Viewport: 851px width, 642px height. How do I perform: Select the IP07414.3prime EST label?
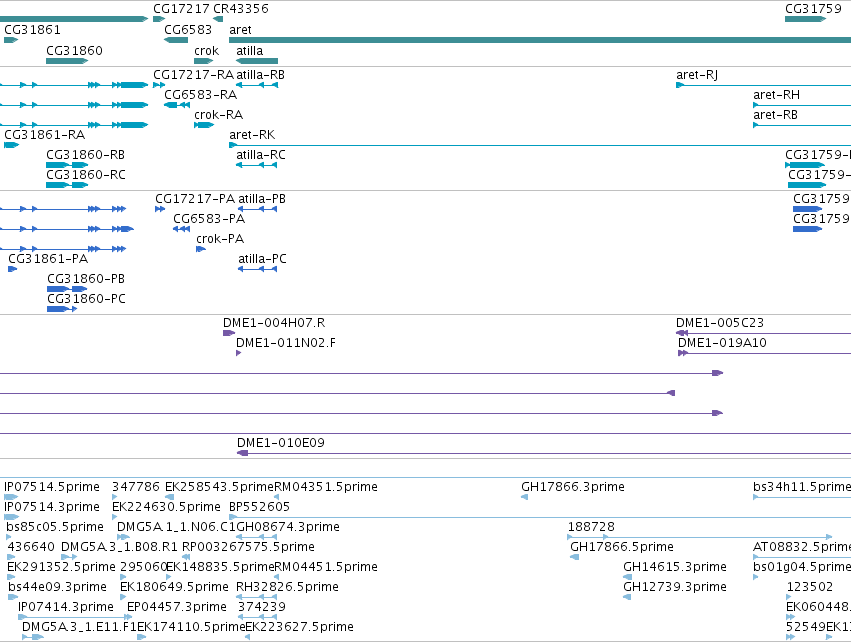66,606
